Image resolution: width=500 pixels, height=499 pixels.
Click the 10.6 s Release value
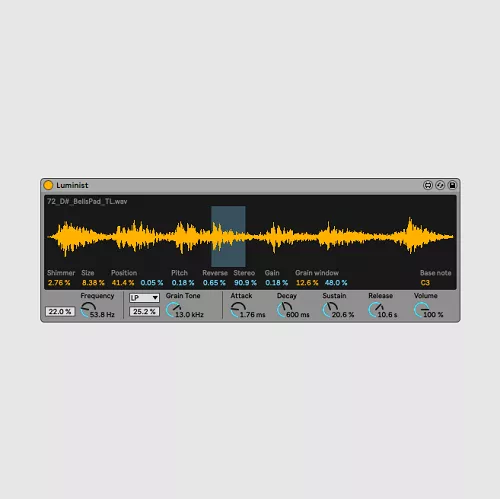click(x=387, y=315)
